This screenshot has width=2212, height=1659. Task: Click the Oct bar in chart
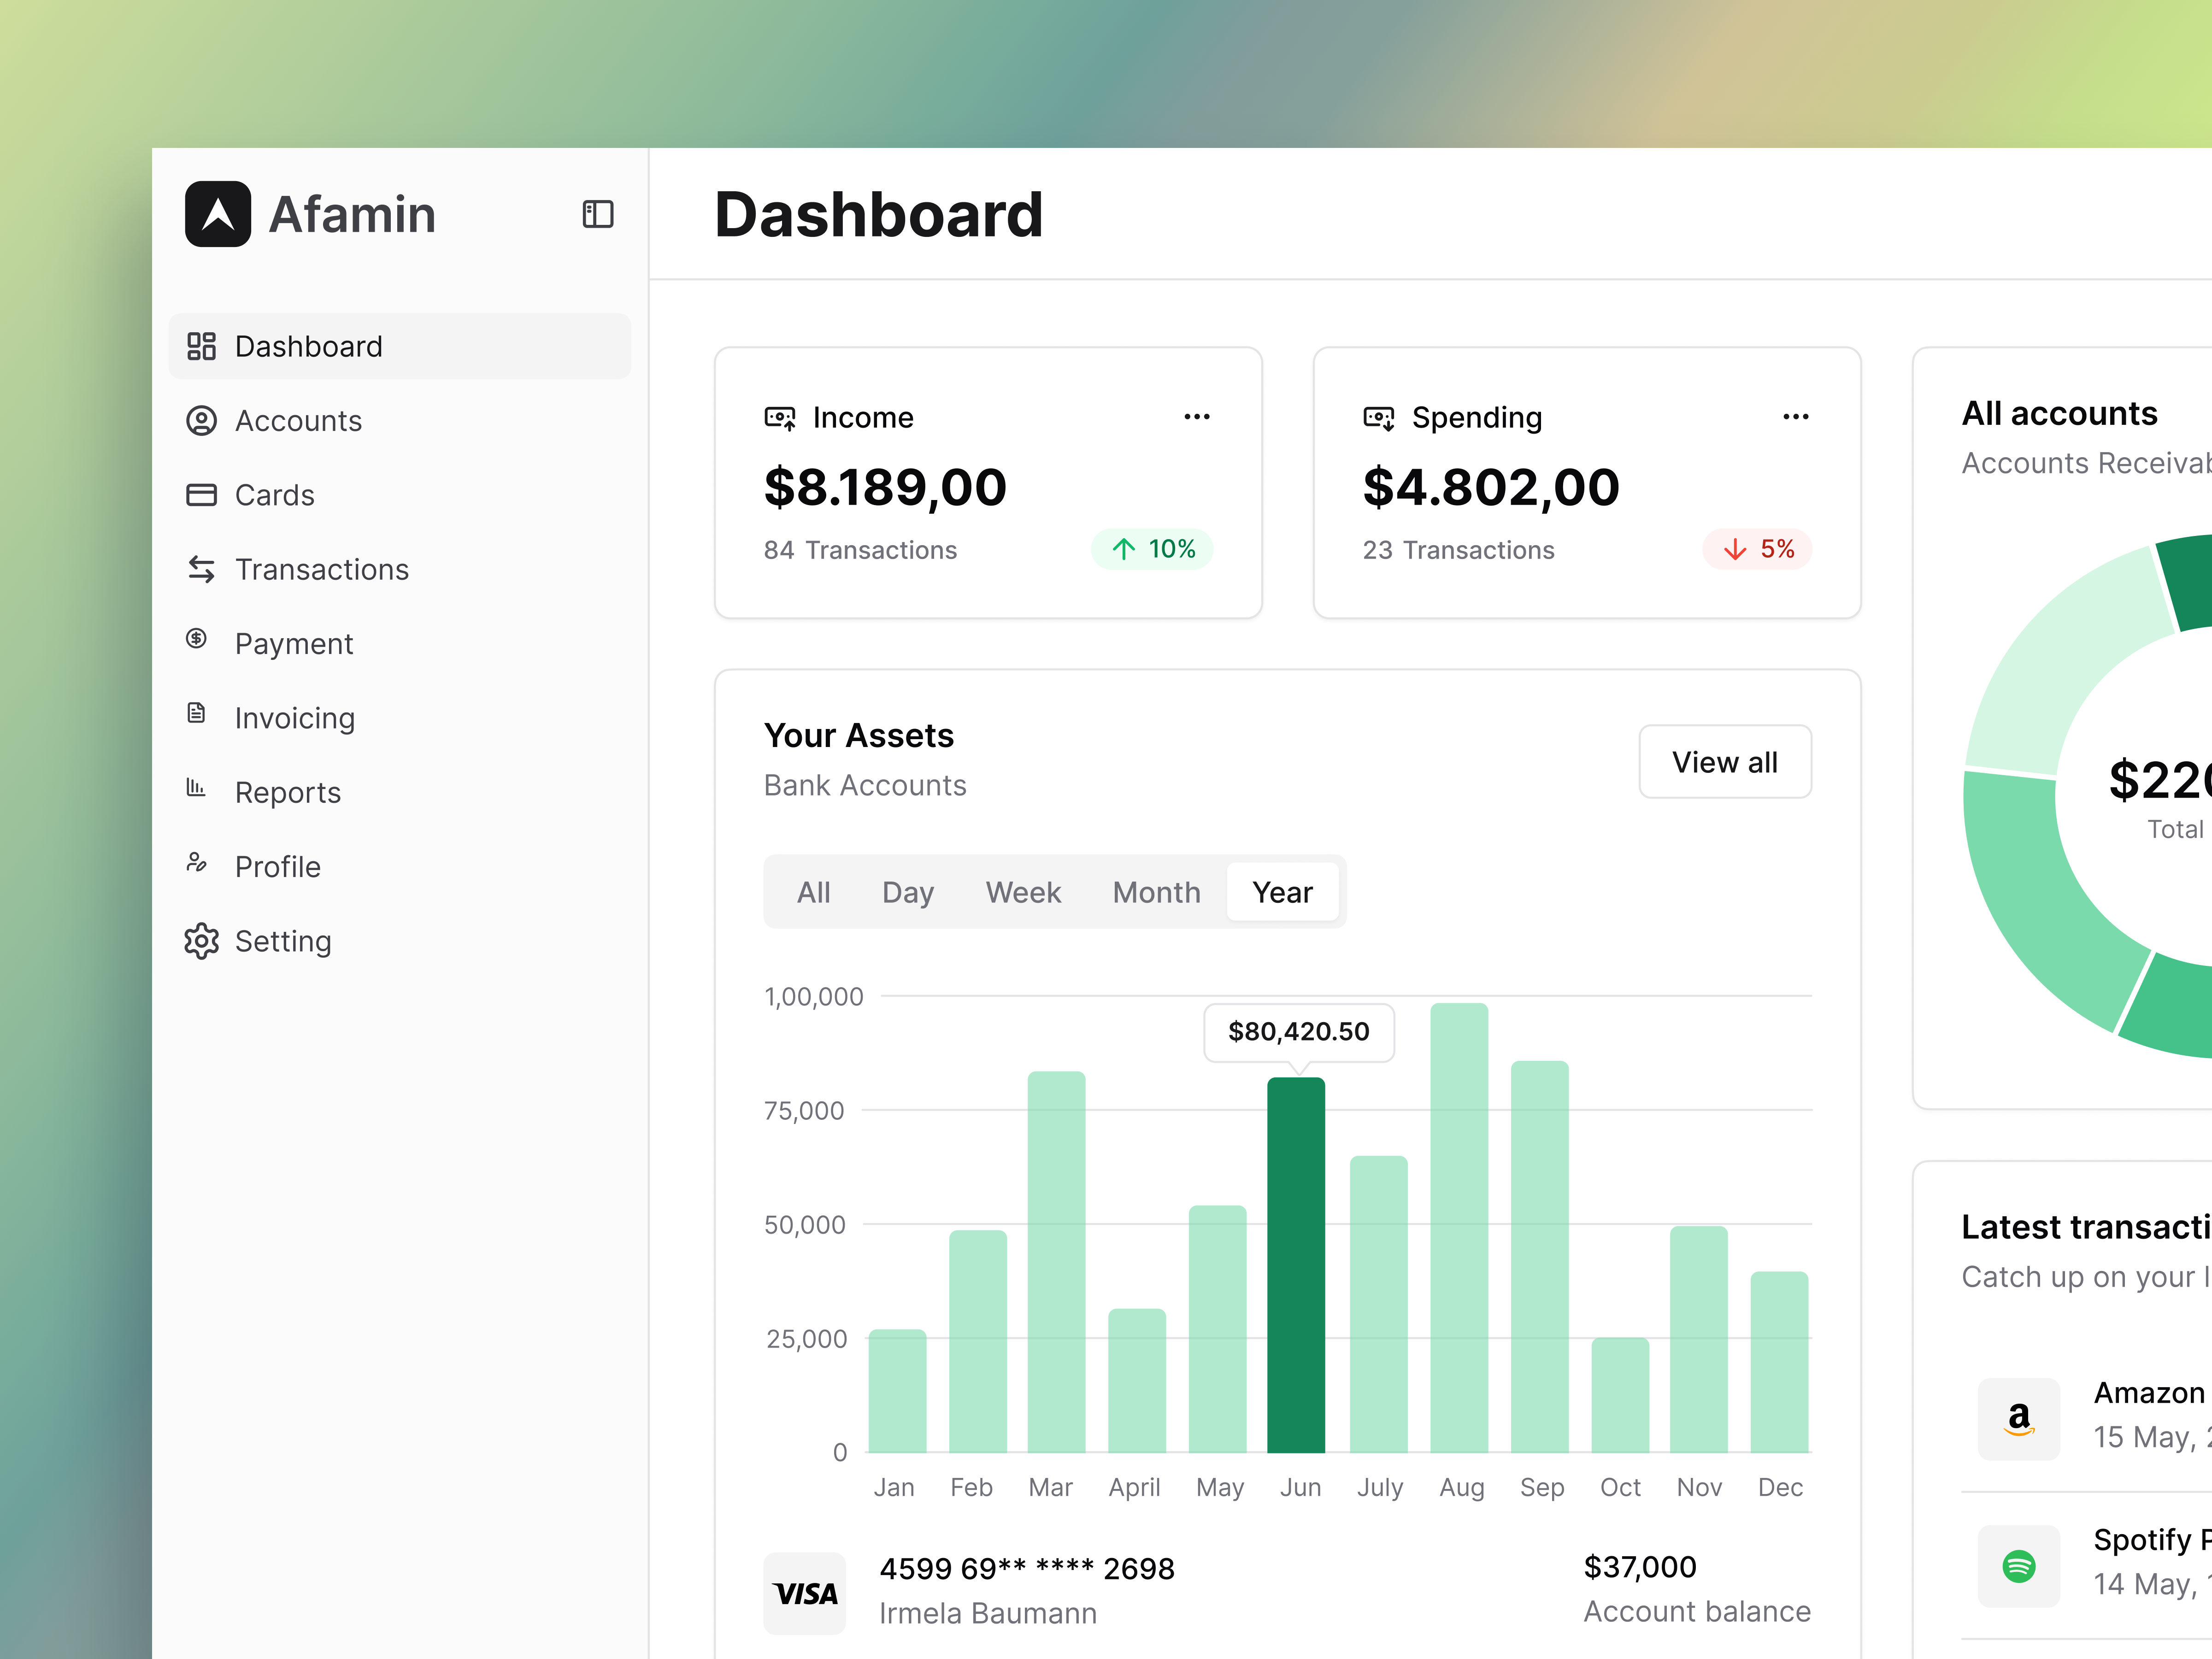[1620, 1395]
